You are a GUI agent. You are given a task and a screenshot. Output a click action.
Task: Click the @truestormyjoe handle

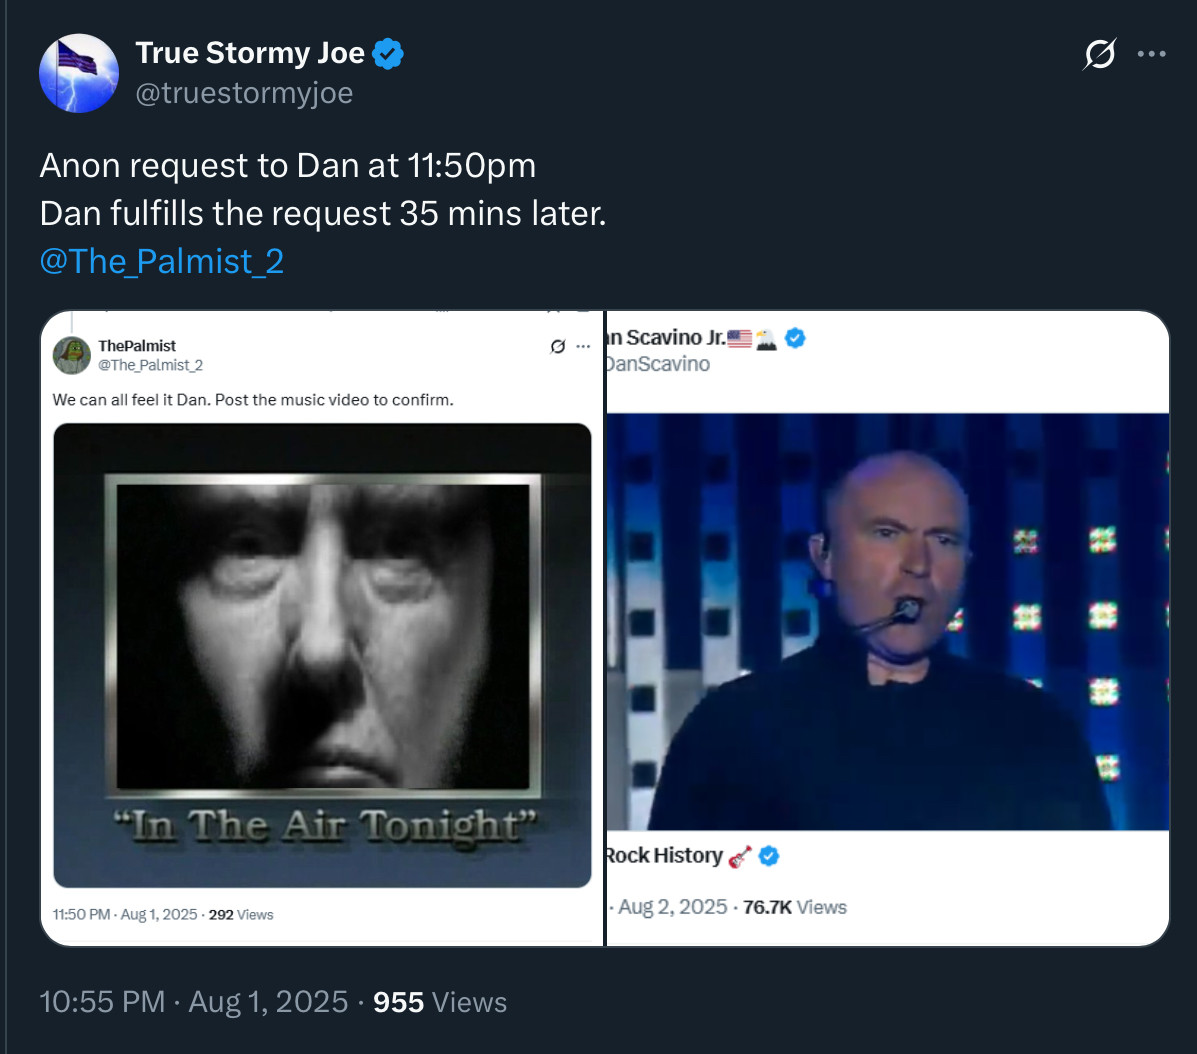[x=244, y=93]
